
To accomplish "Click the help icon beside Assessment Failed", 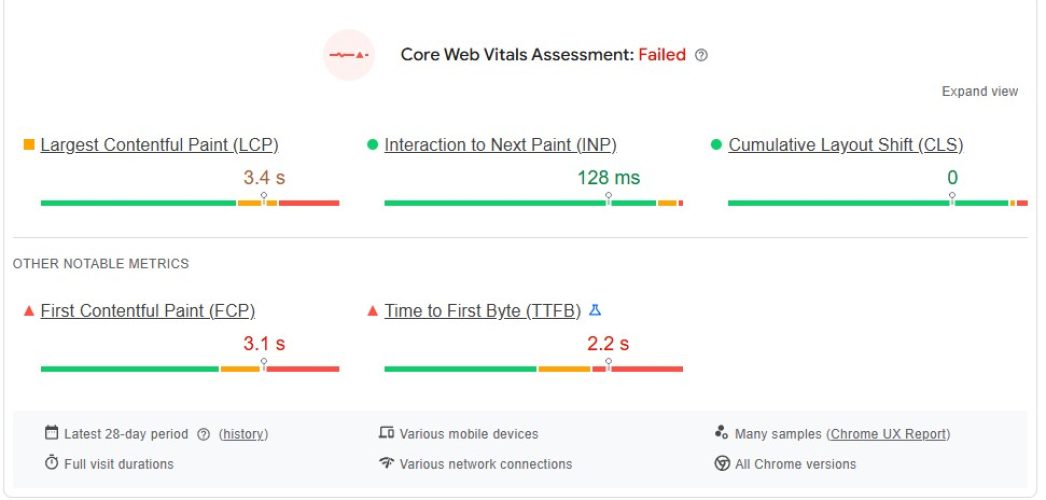I will point(701,55).
